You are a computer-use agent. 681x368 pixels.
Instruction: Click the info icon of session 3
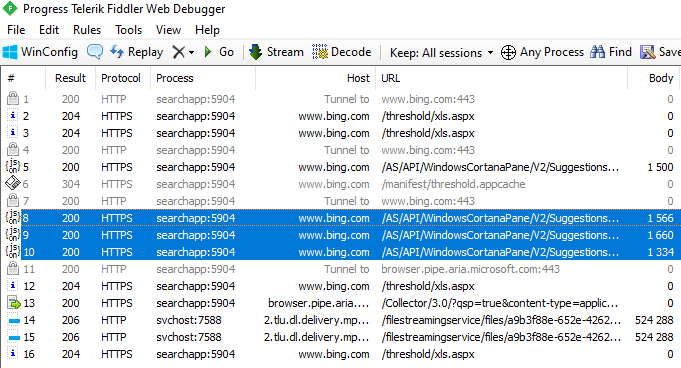pyautogui.click(x=13, y=133)
